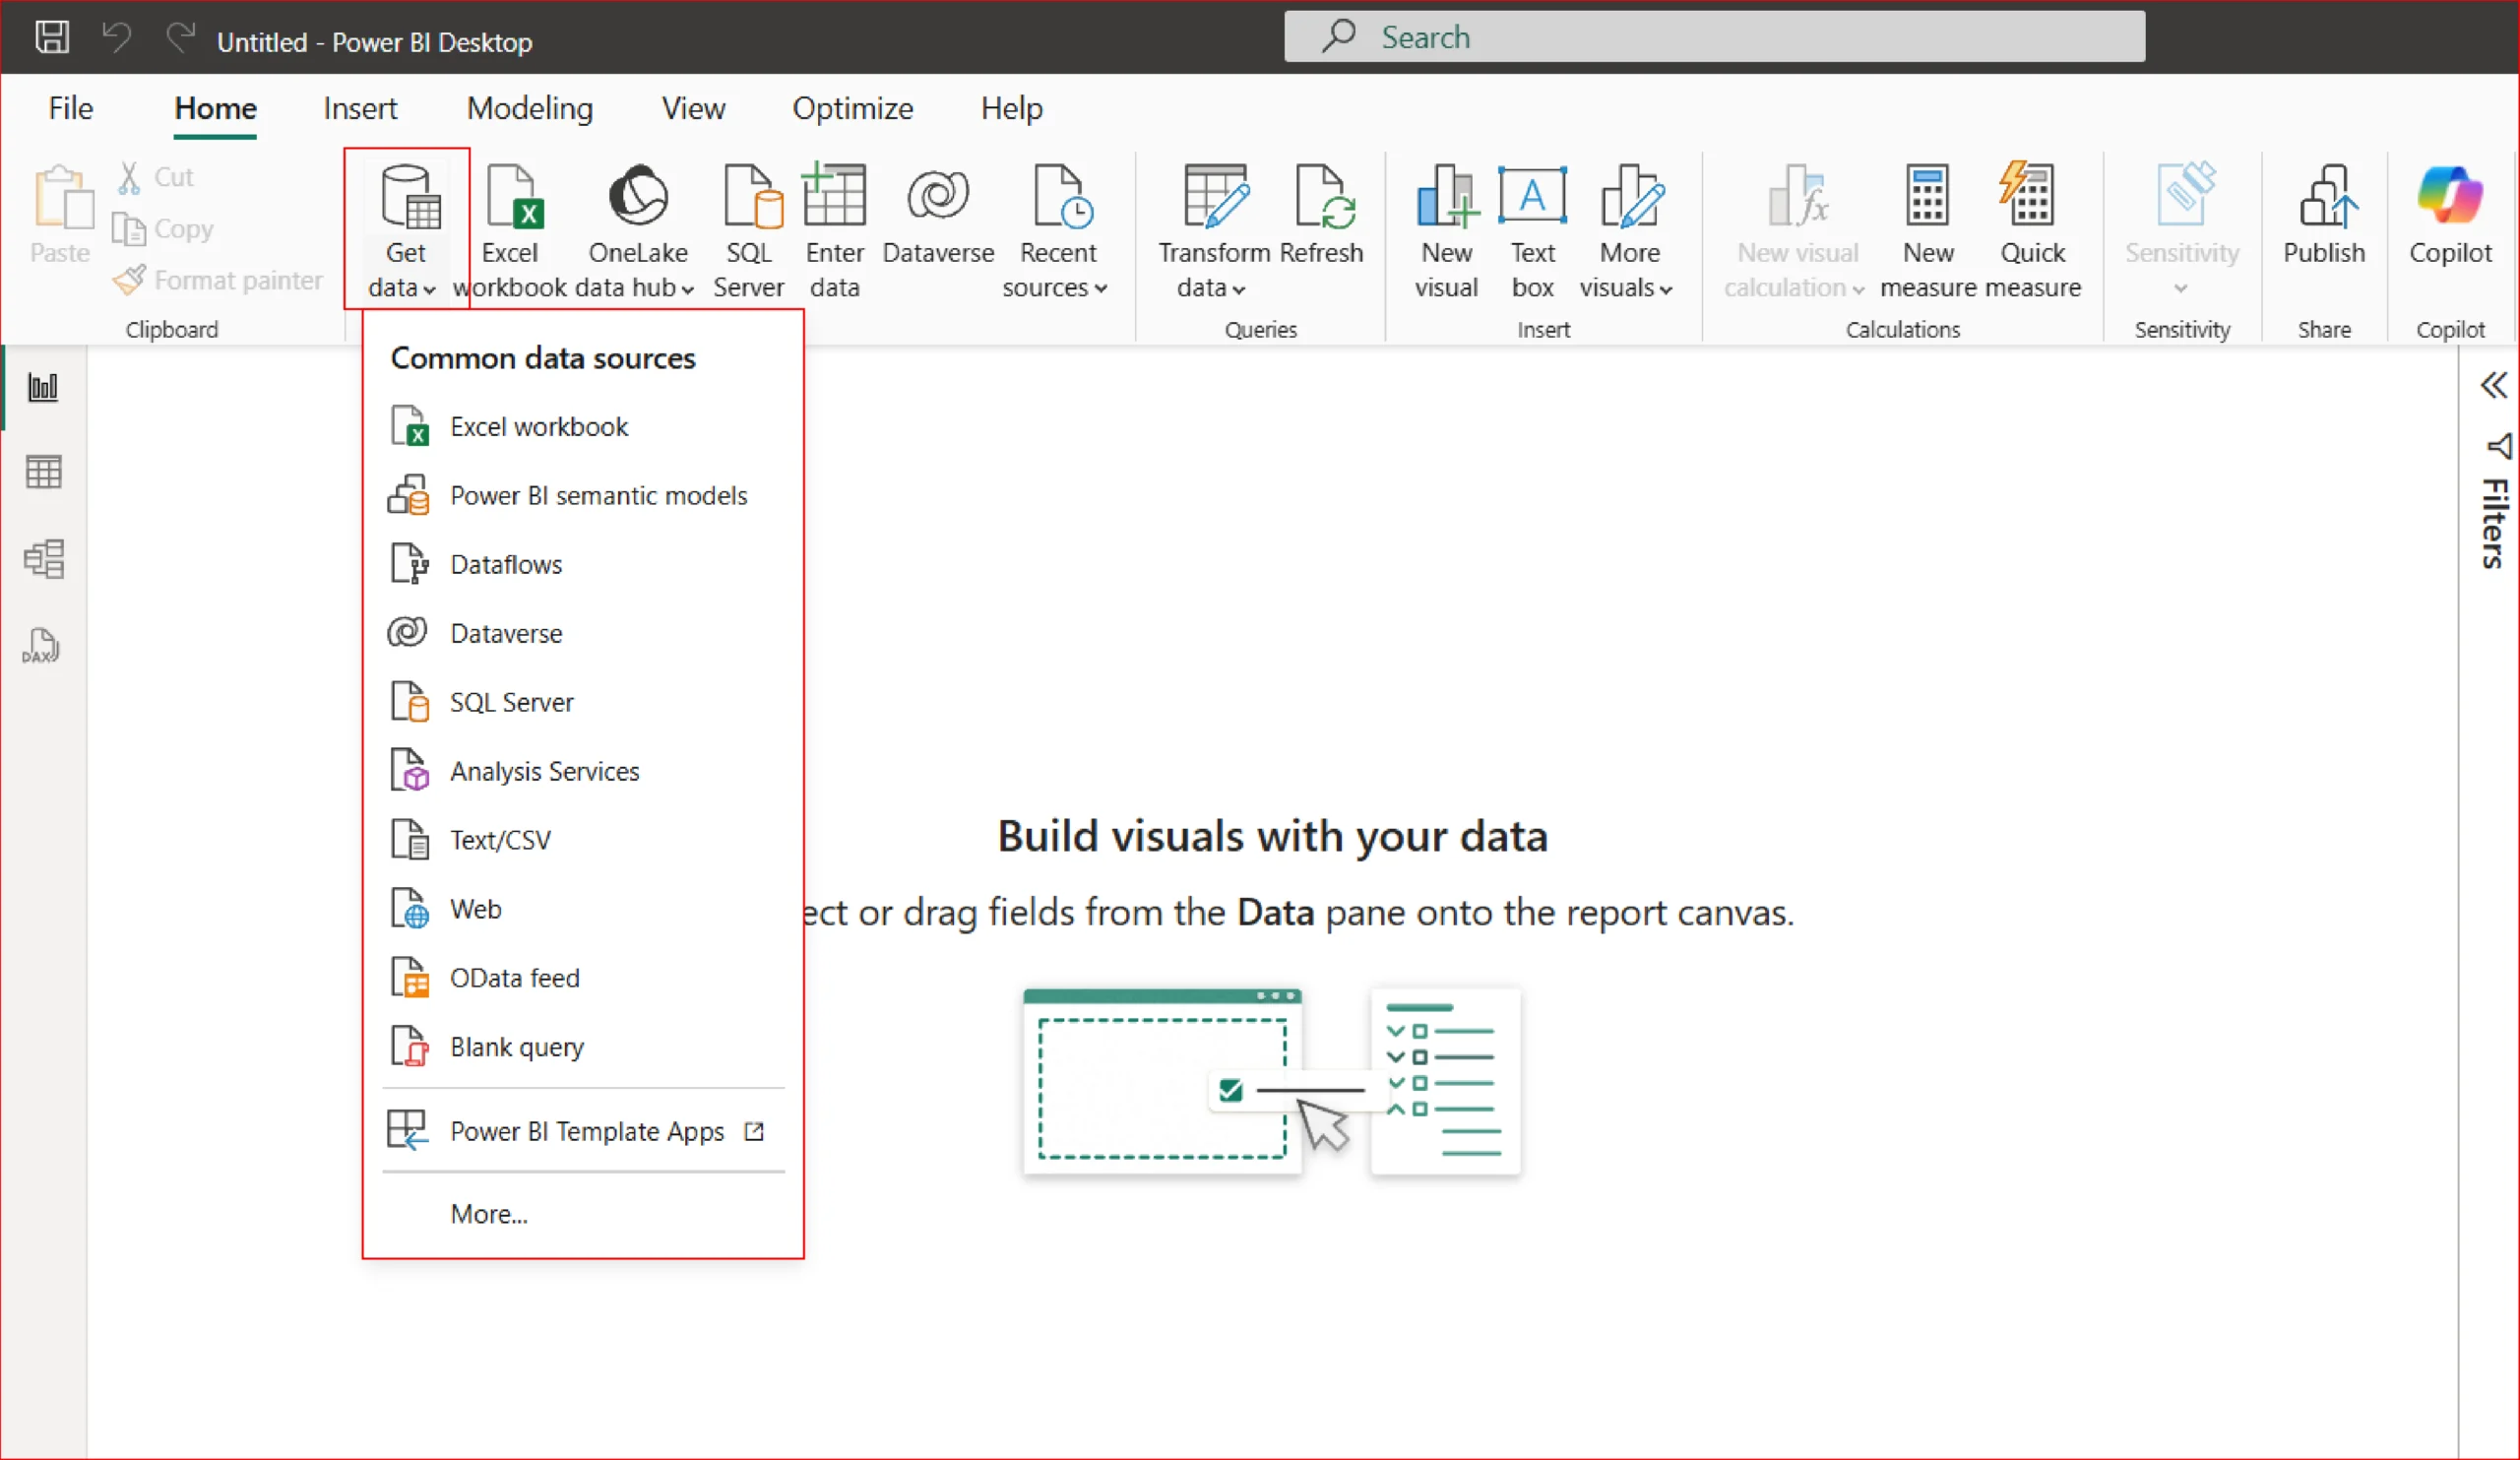Switch to Model view in sidebar
Image resolution: width=2520 pixels, height=1460 pixels.
coord(43,559)
